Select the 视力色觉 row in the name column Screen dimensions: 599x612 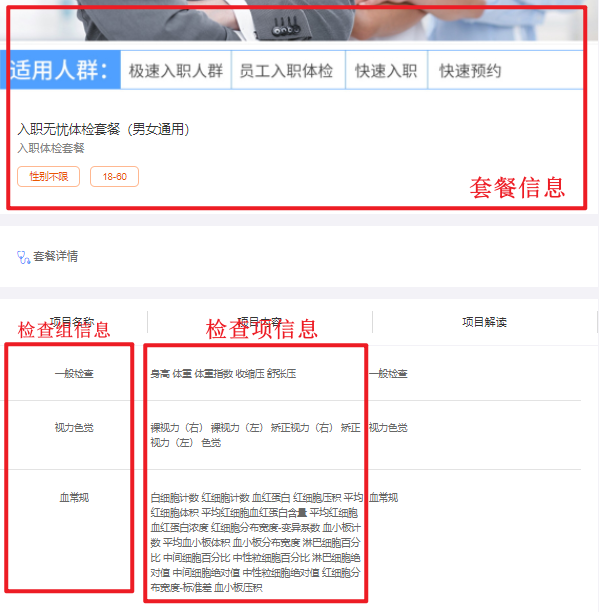click(x=74, y=427)
